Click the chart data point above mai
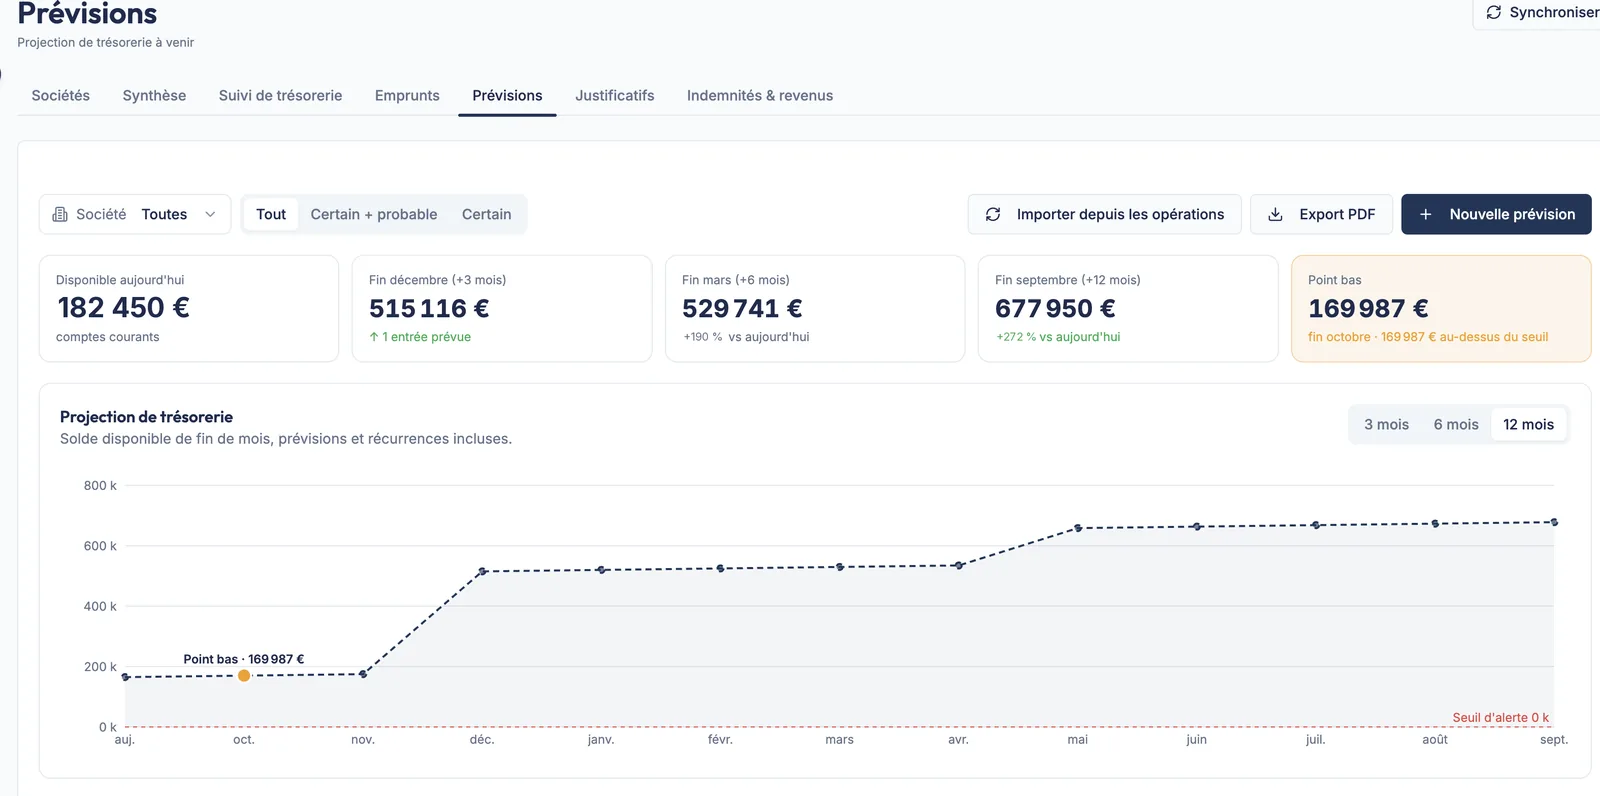This screenshot has width=1600, height=796. (x=1078, y=528)
